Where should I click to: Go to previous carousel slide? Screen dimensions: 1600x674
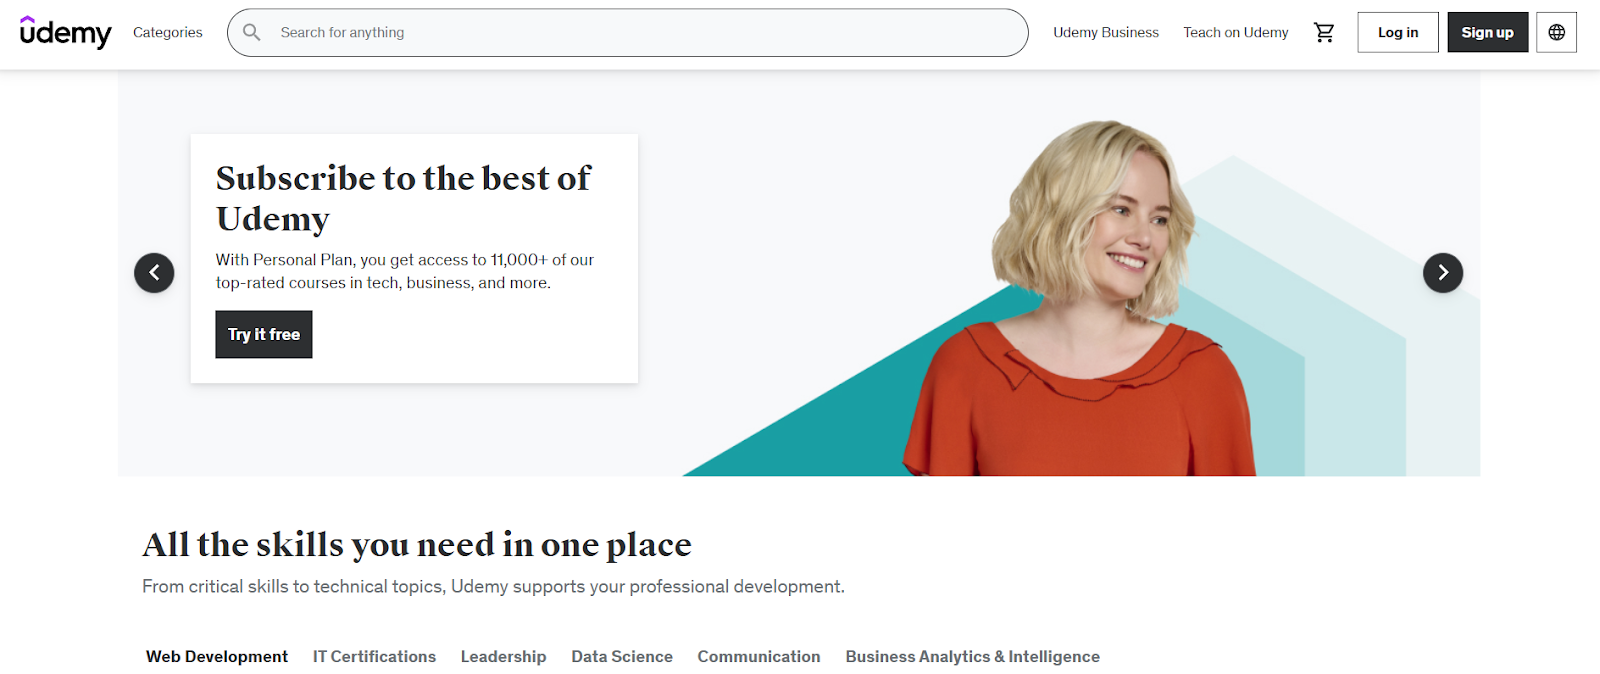tap(154, 273)
